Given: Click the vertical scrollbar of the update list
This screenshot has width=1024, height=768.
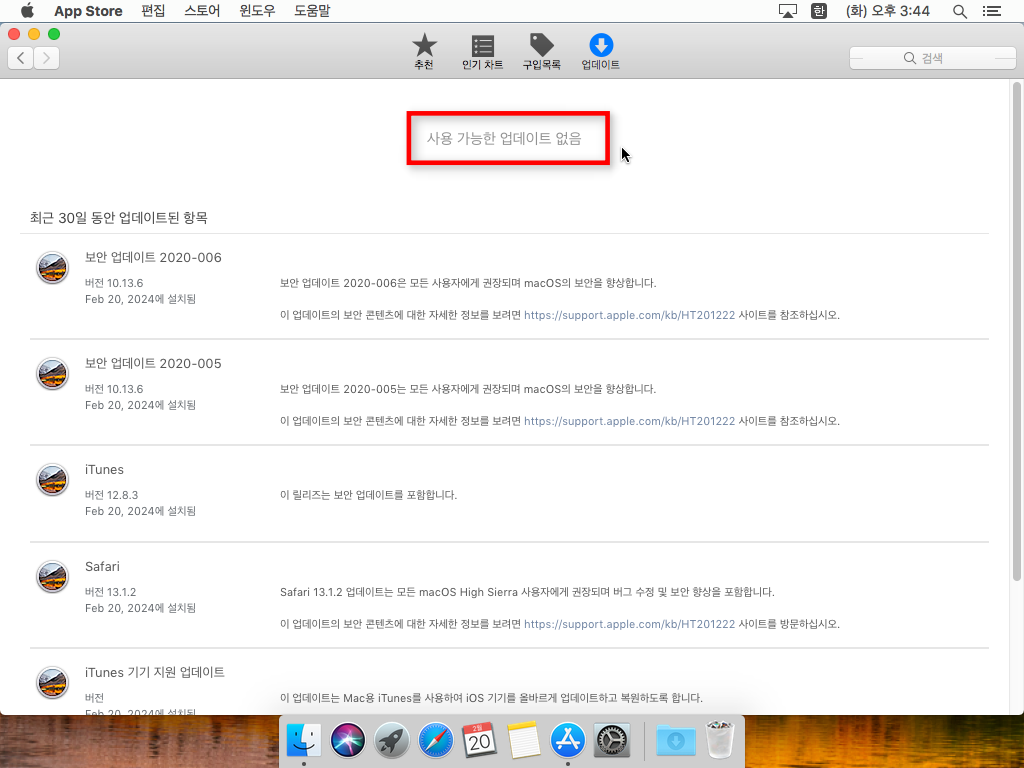Looking at the screenshot, I should click(x=1016, y=331).
